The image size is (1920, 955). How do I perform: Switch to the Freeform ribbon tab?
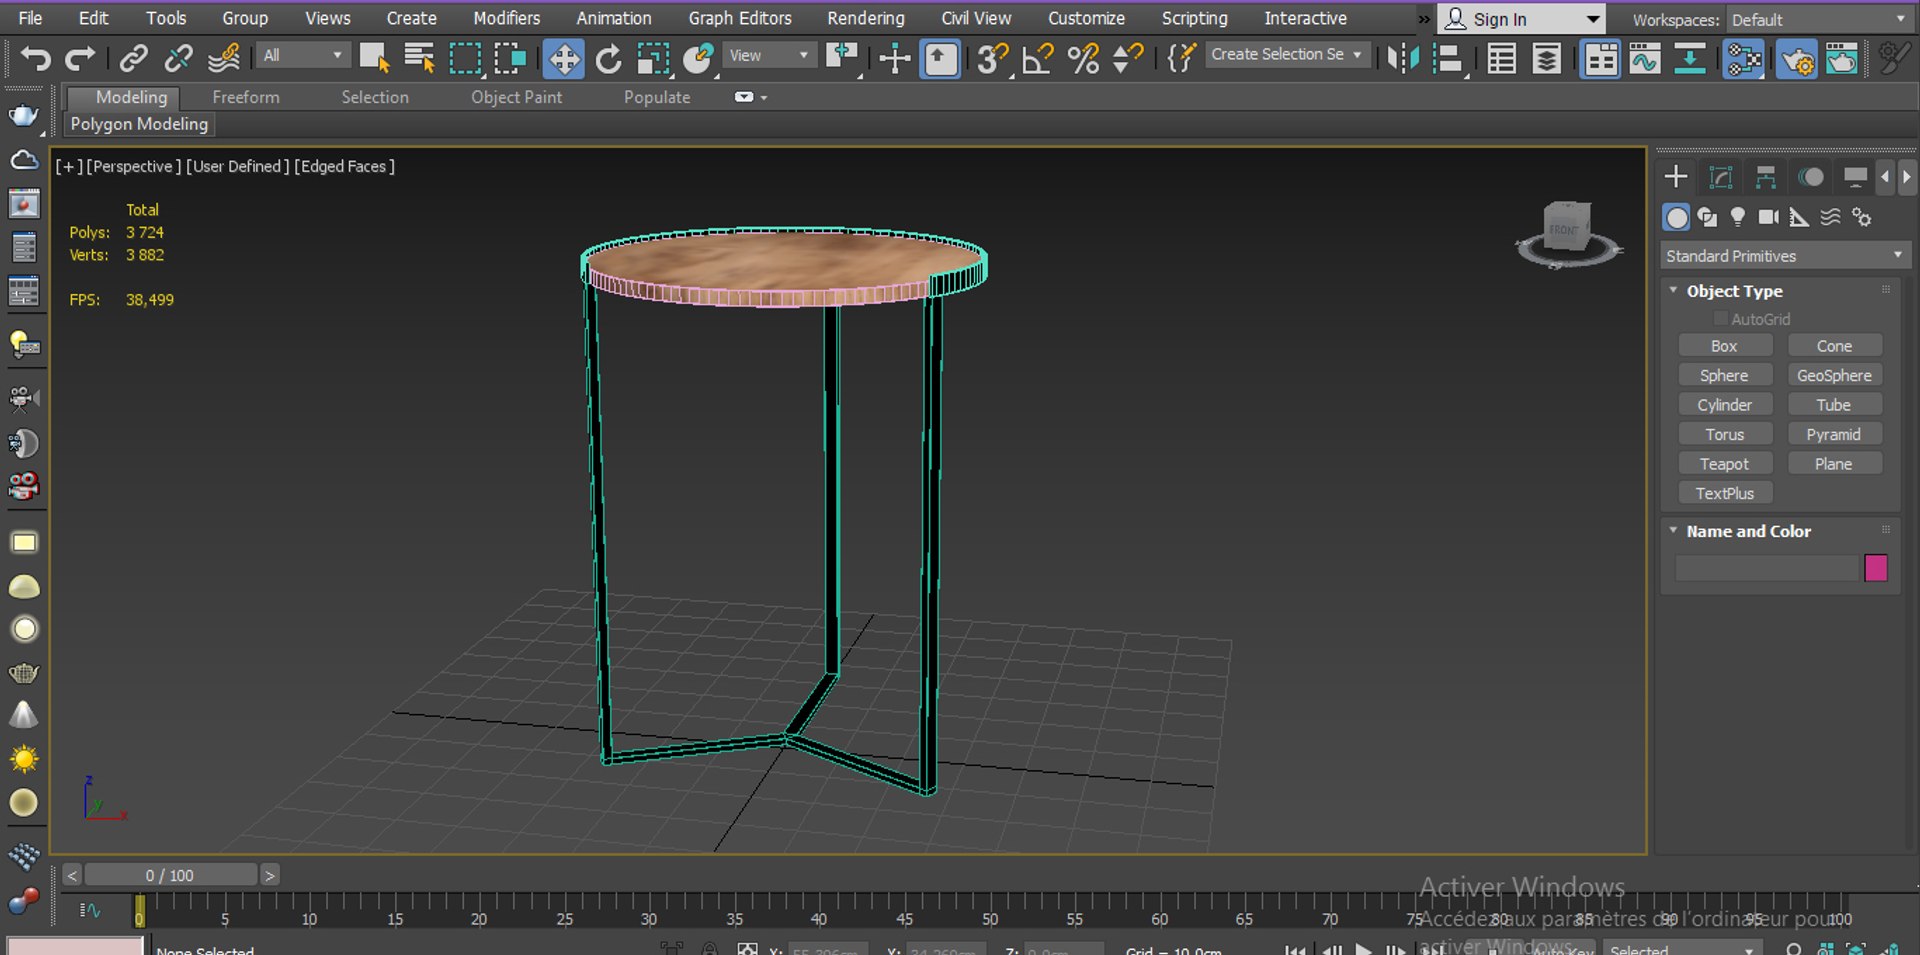pyautogui.click(x=246, y=97)
